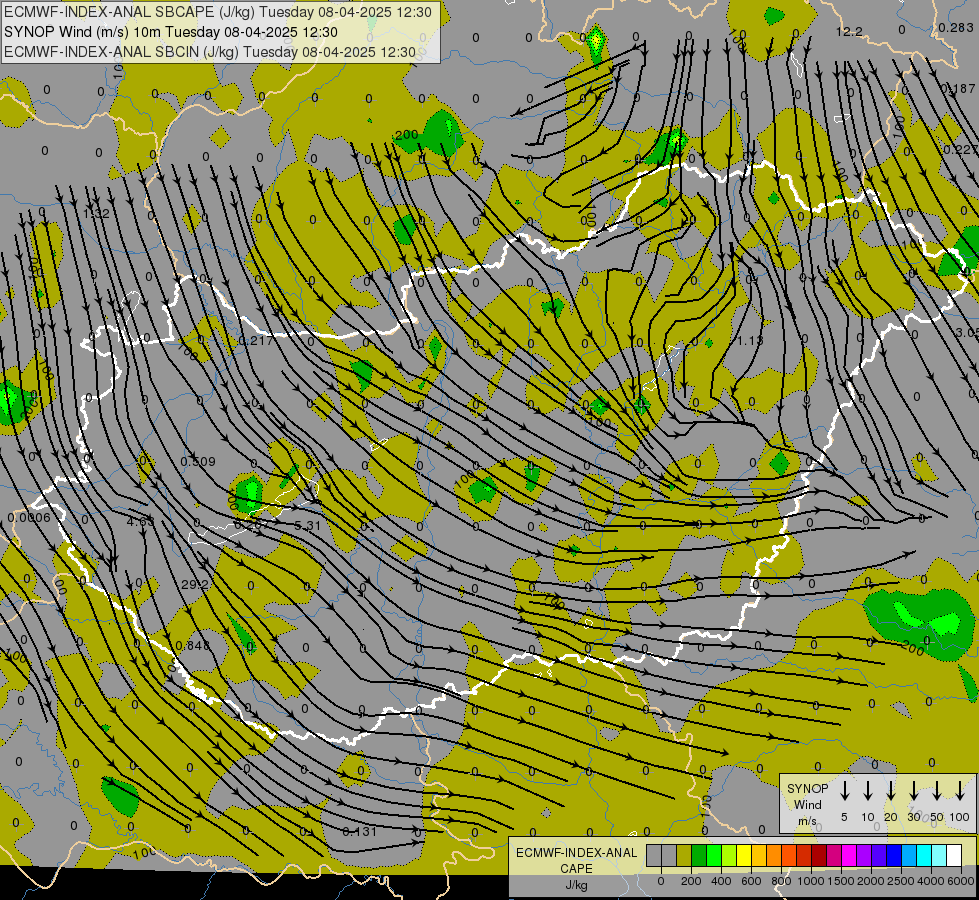Image resolution: width=979 pixels, height=900 pixels.
Task: Click the map value 1.13
Action: coord(750,340)
